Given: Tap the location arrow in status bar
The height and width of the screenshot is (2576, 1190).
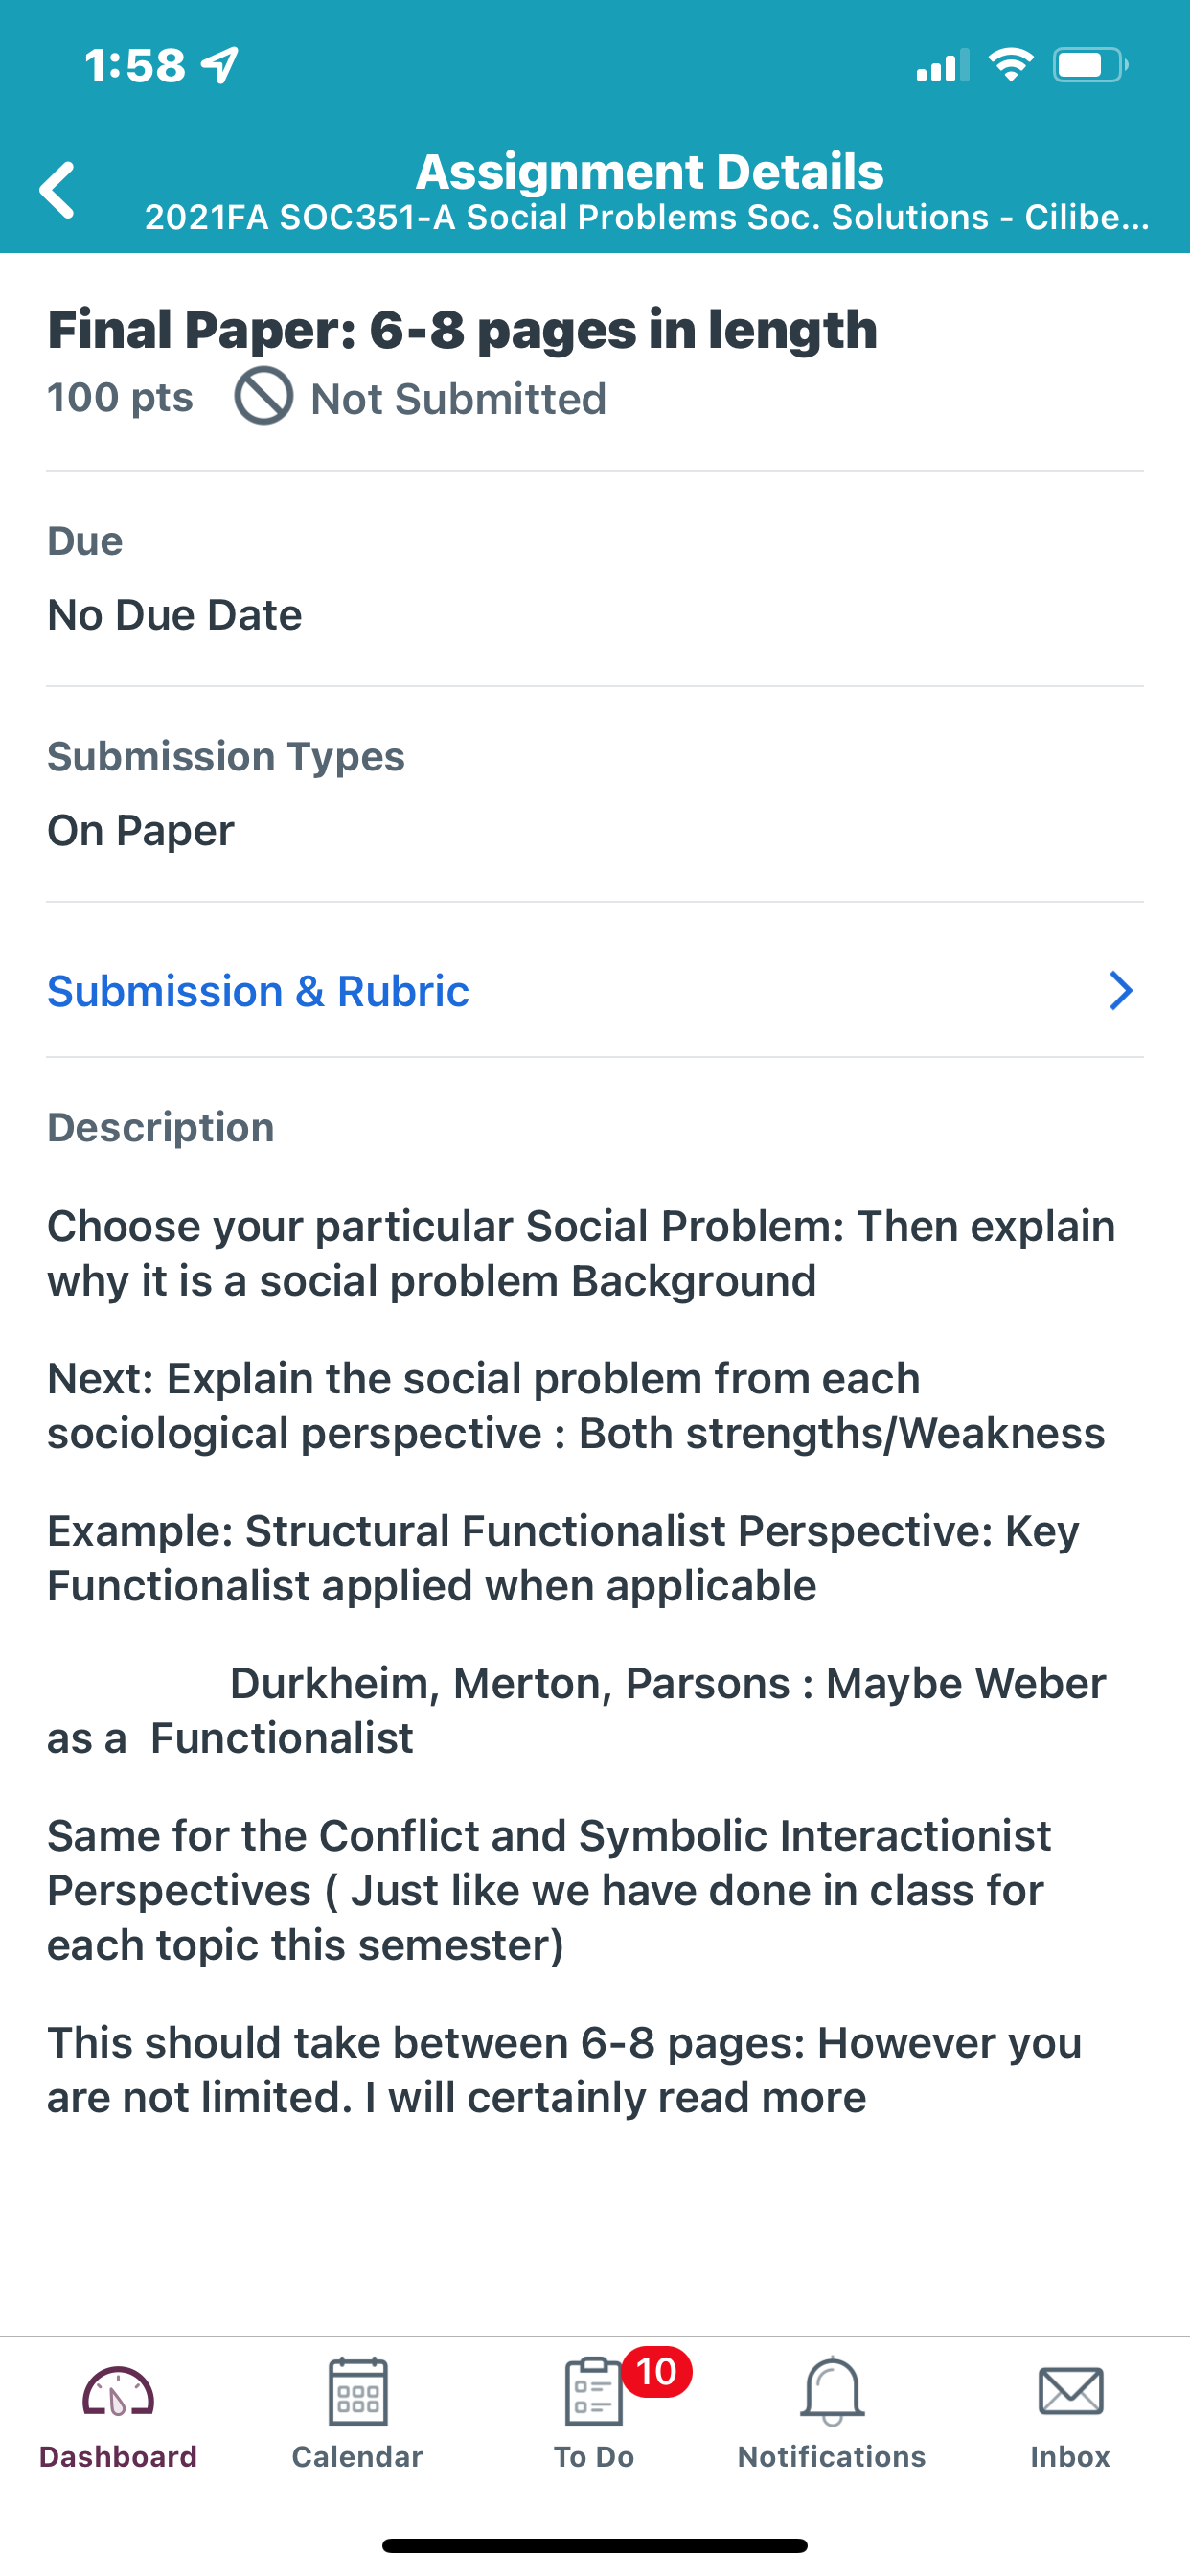Looking at the screenshot, I should [x=220, y=66].
